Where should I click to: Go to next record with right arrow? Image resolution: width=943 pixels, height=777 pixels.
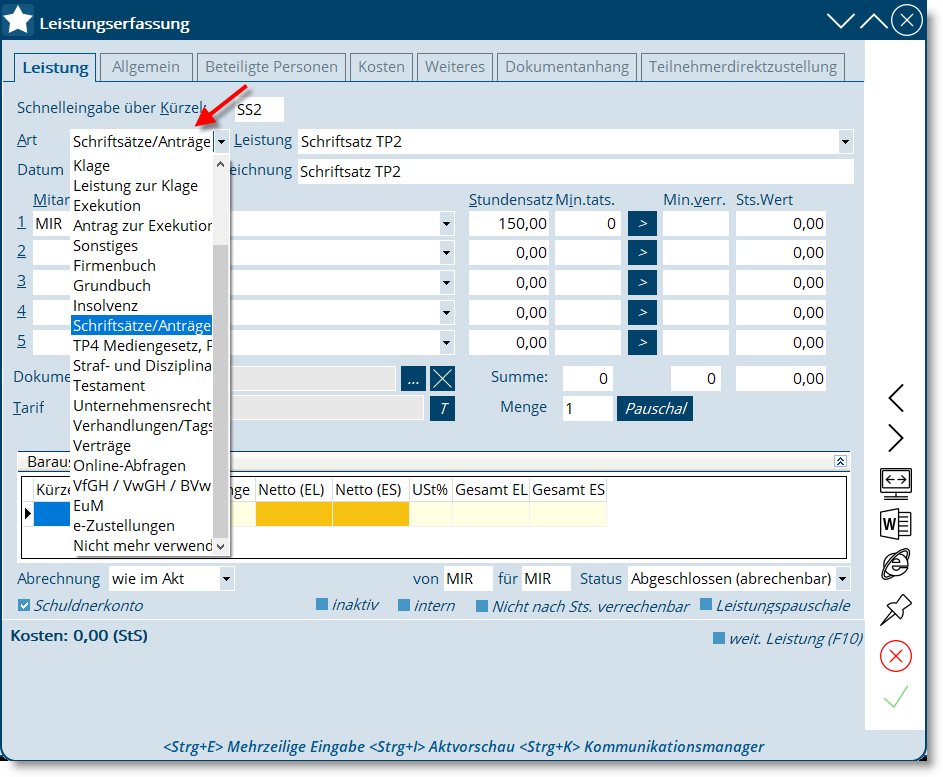(895, 438)
